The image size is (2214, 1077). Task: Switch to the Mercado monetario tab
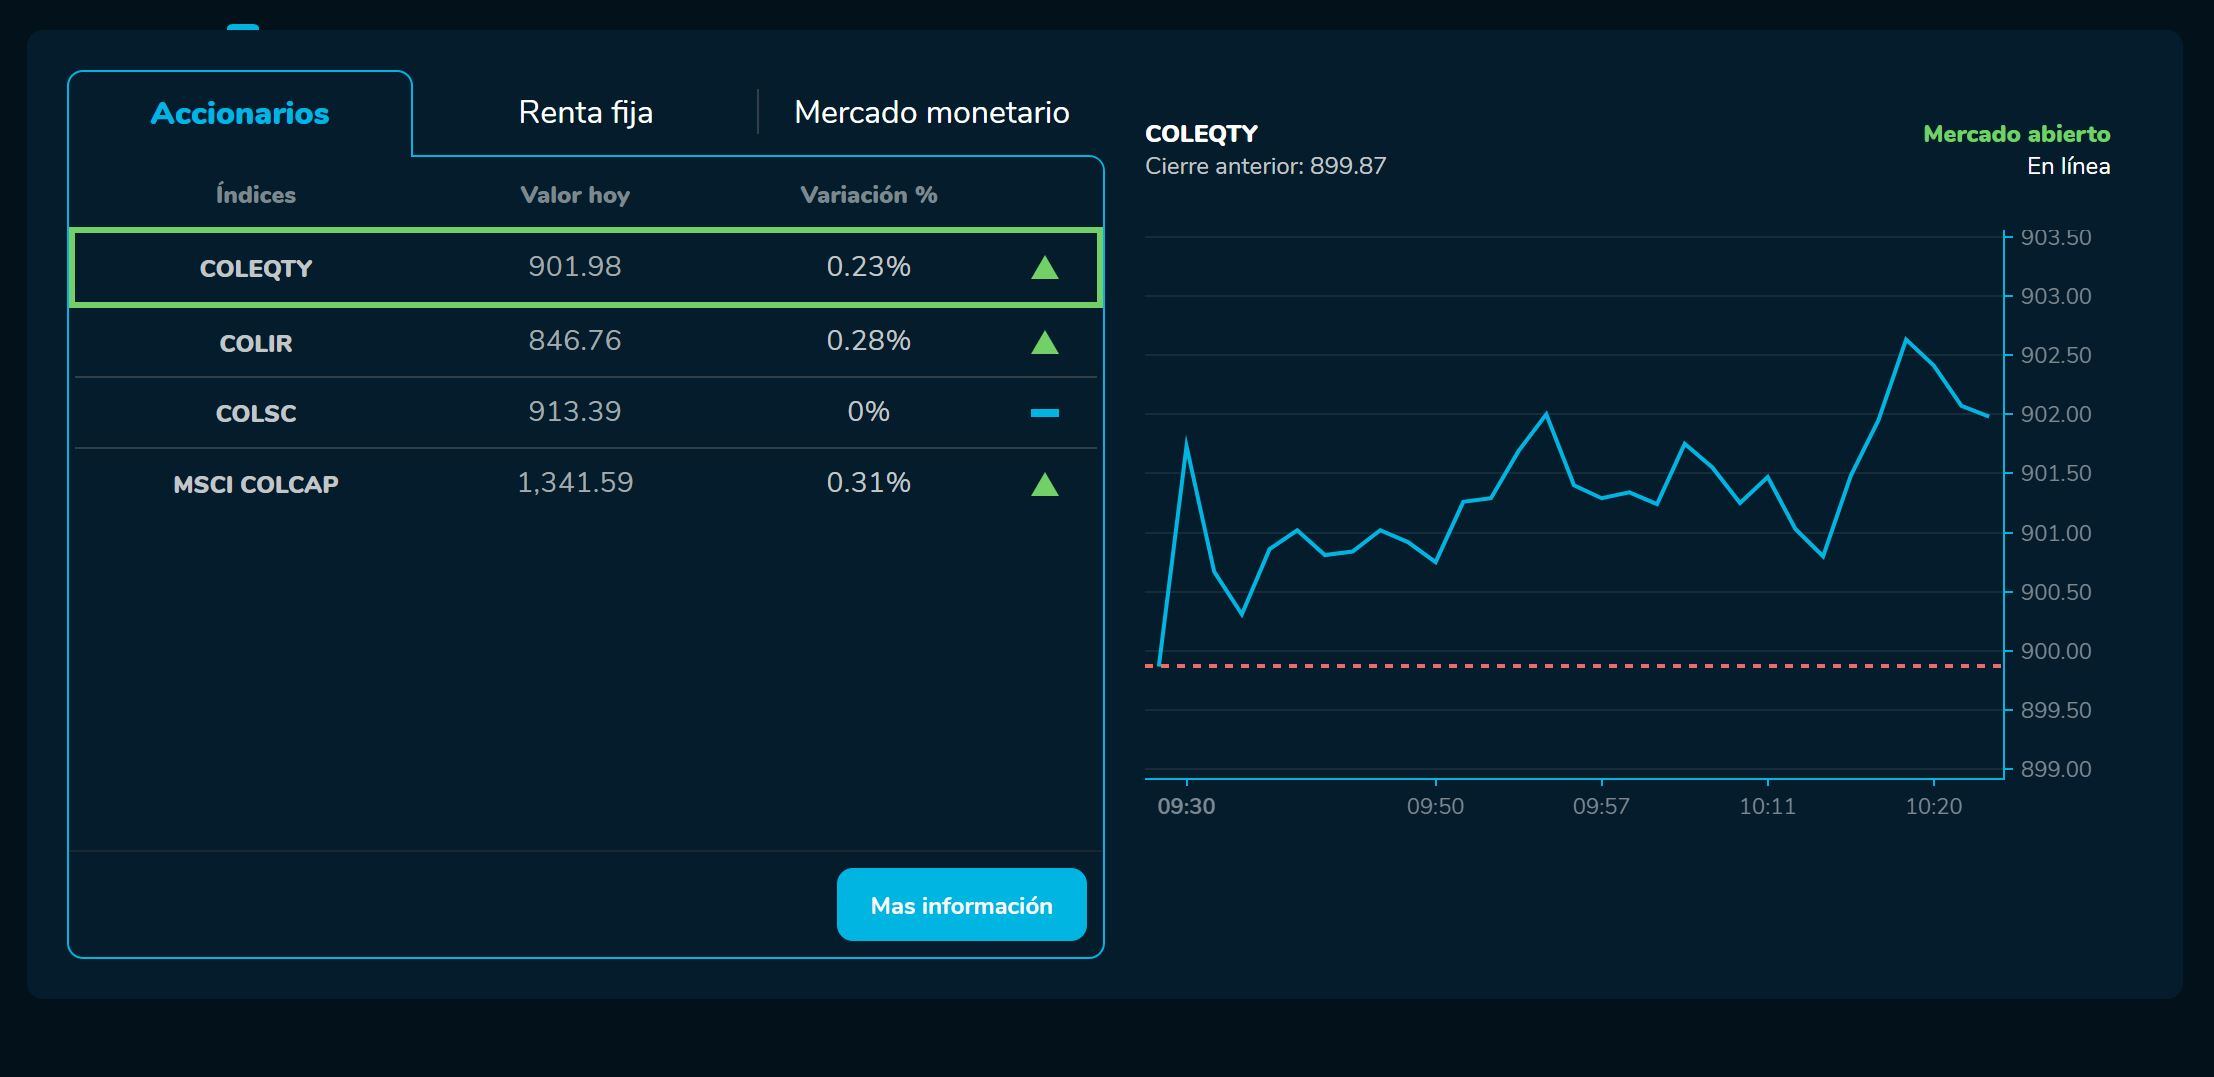click(931, 112)
